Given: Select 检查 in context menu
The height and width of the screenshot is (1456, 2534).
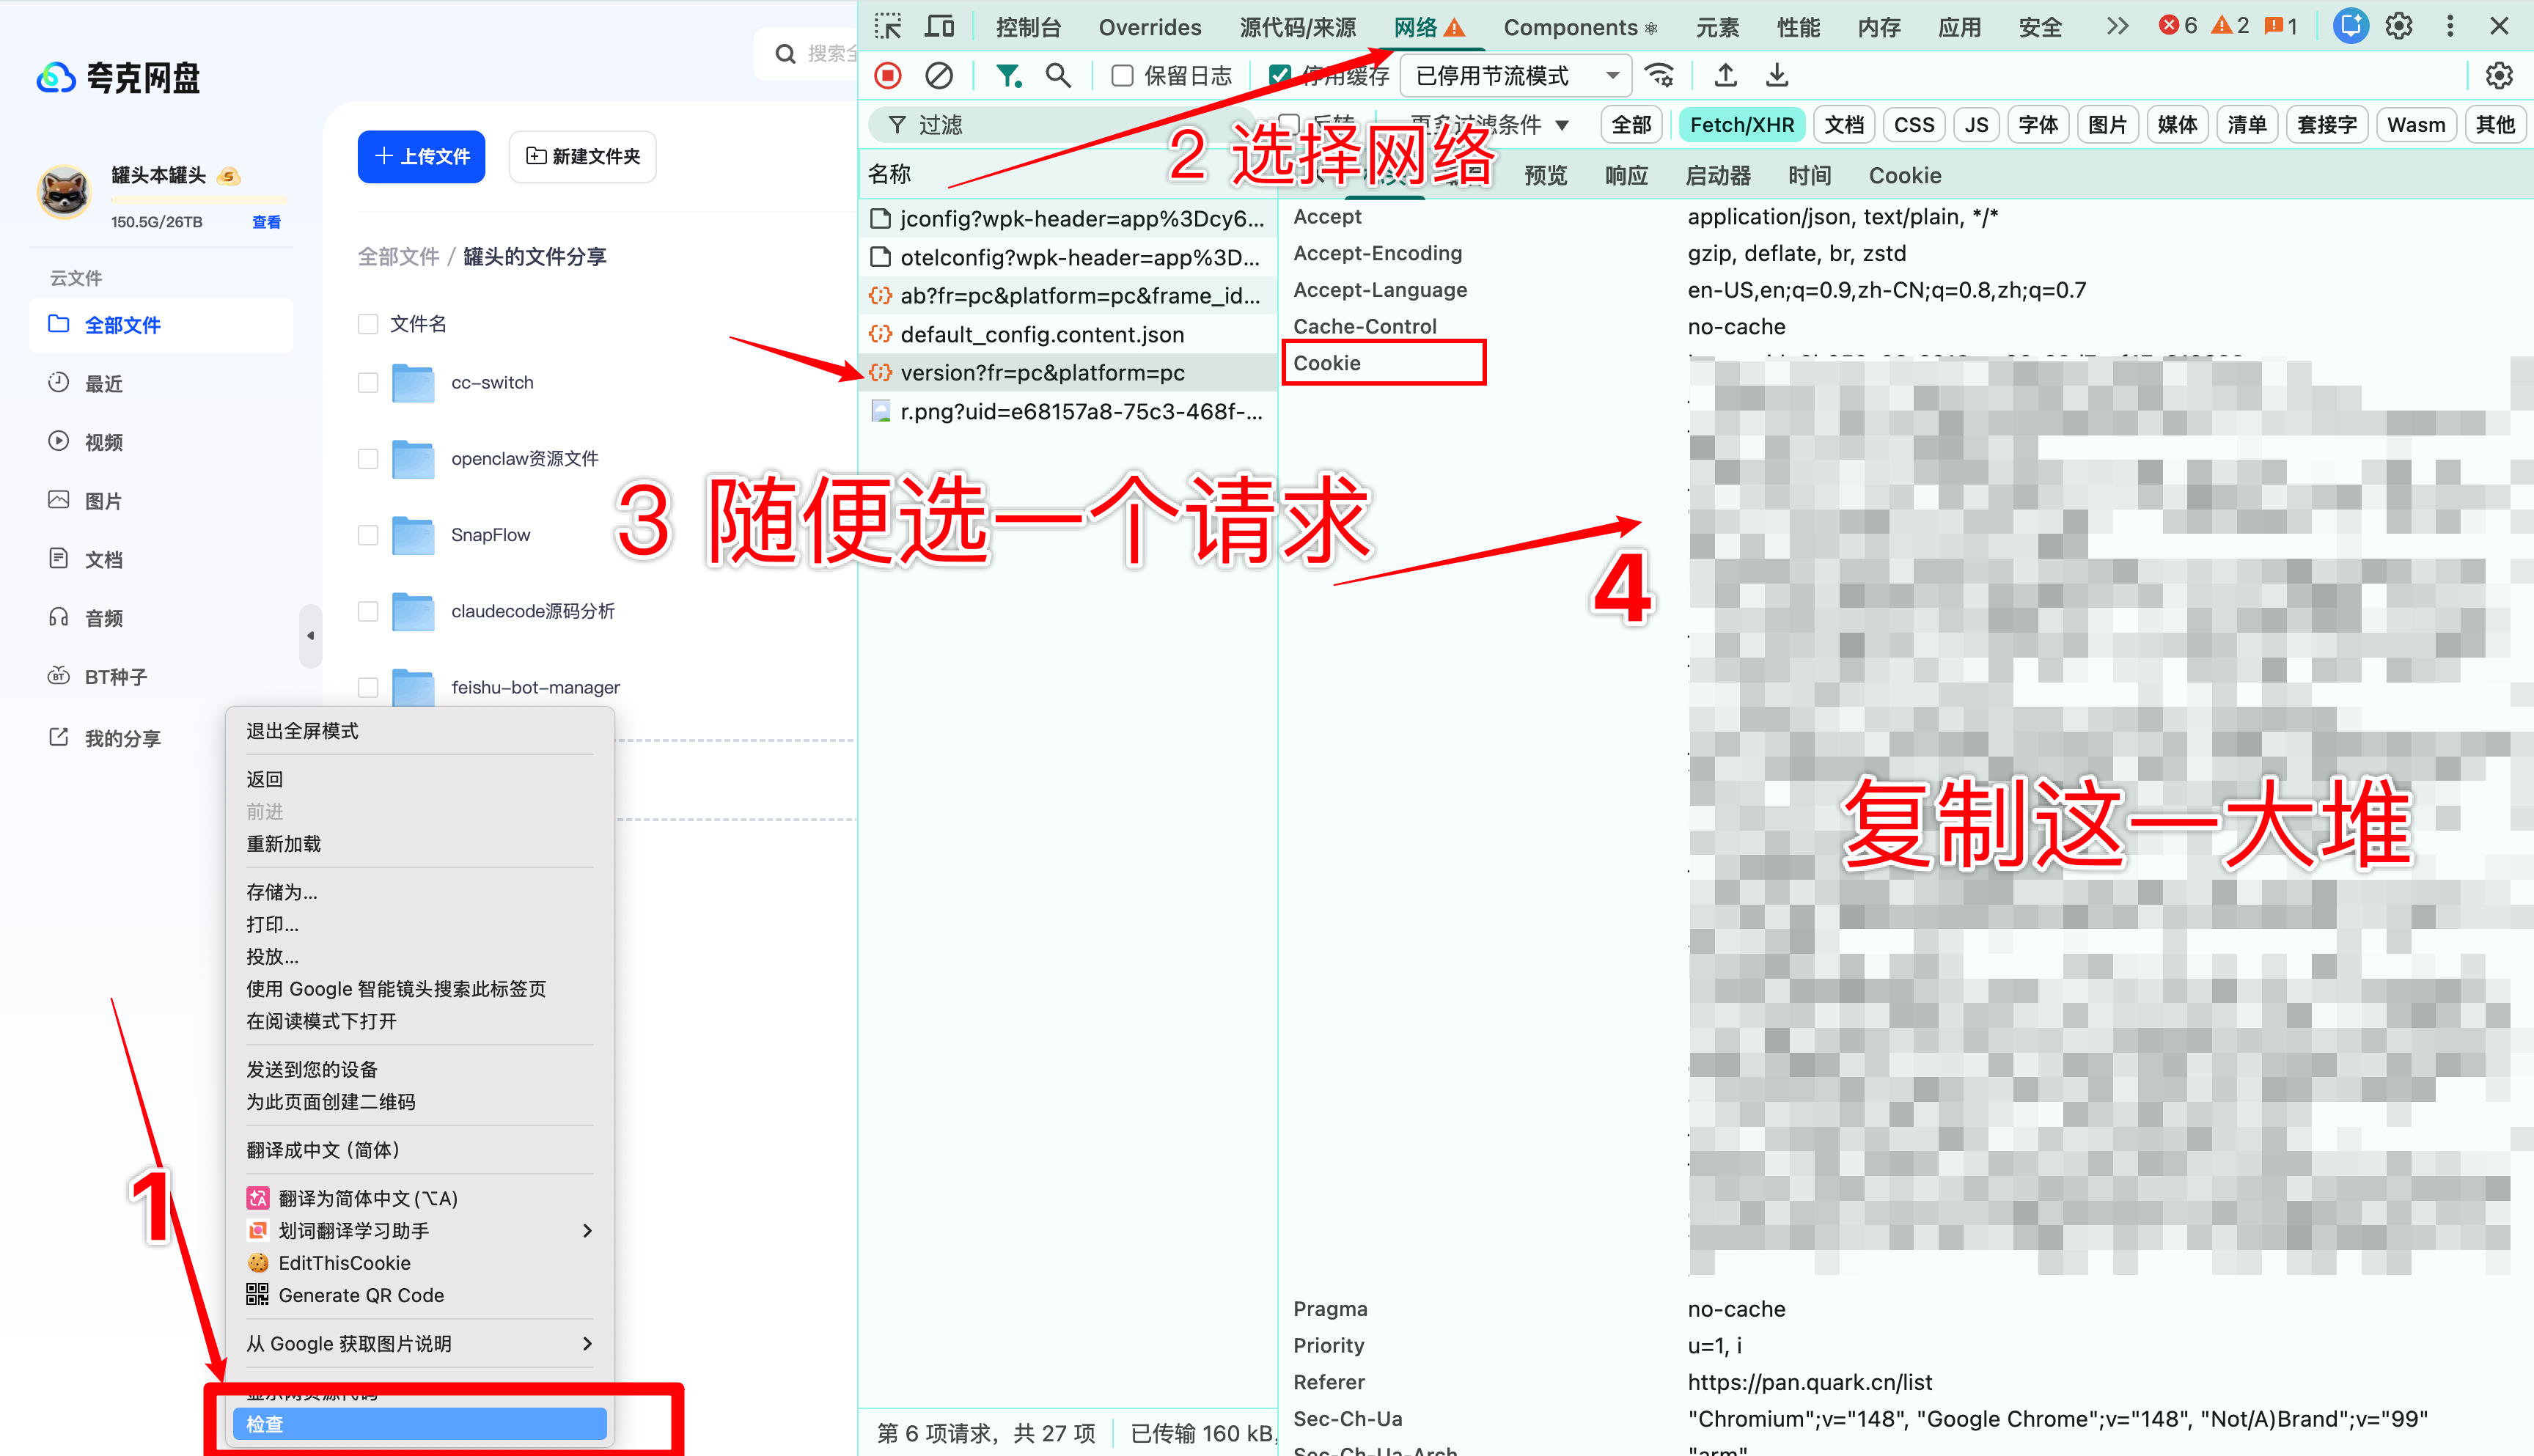Looking at the screenshot, I should point(420,1424).
